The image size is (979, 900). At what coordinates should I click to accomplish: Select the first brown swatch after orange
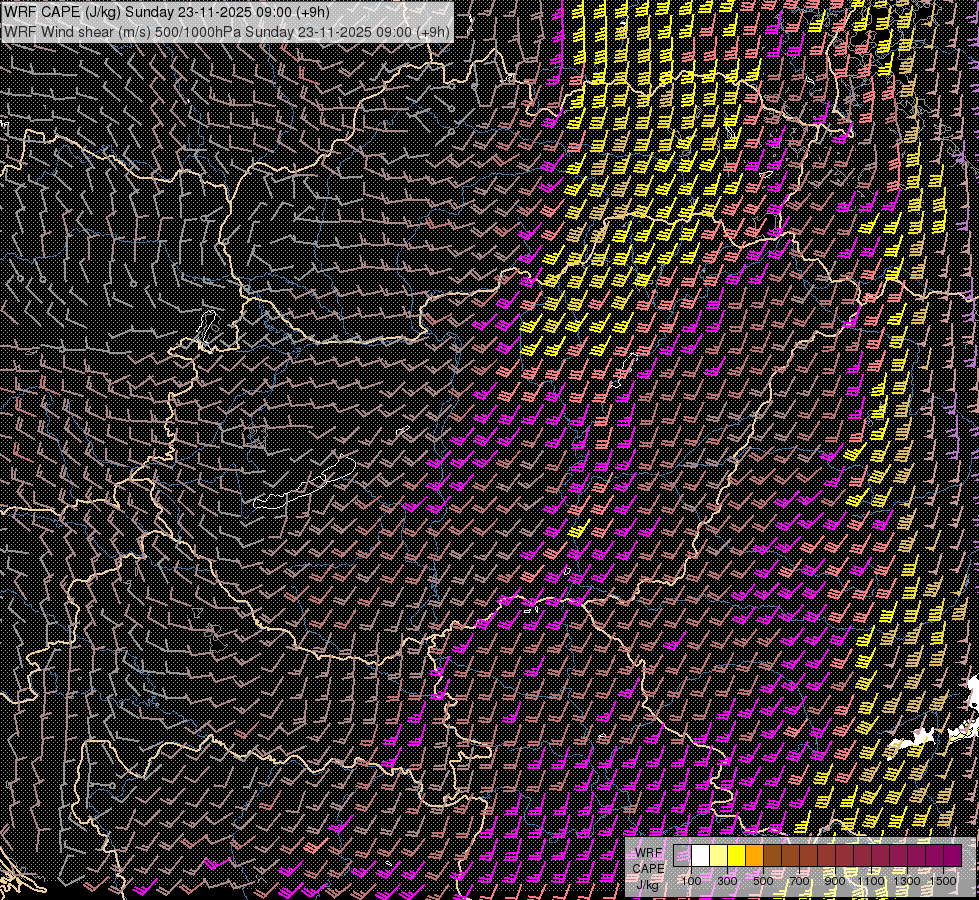click(773, 855)
